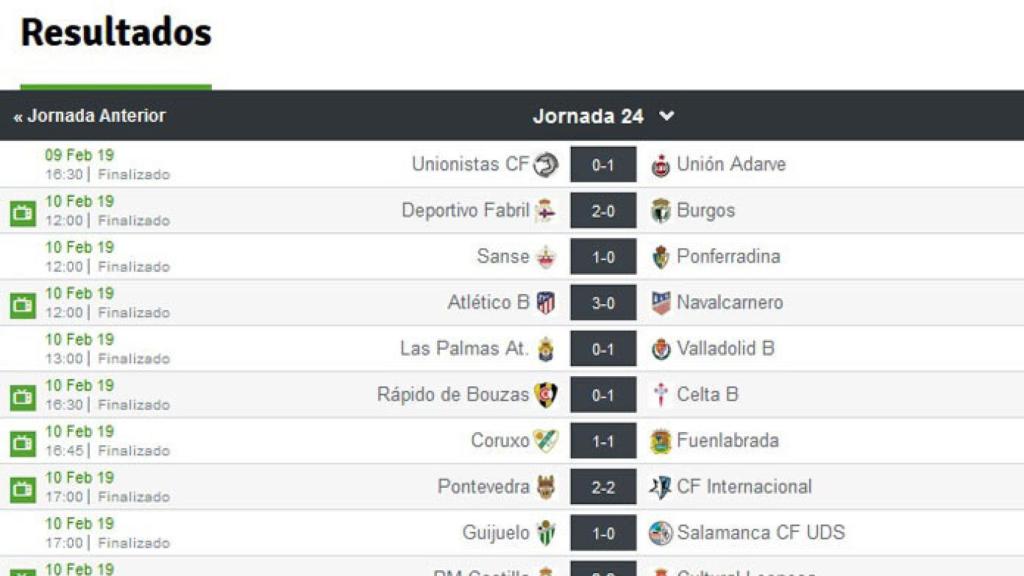Open Rápido de Bouzas team link
Viewport: 1024px width, 576px height.
click(452, 394)
